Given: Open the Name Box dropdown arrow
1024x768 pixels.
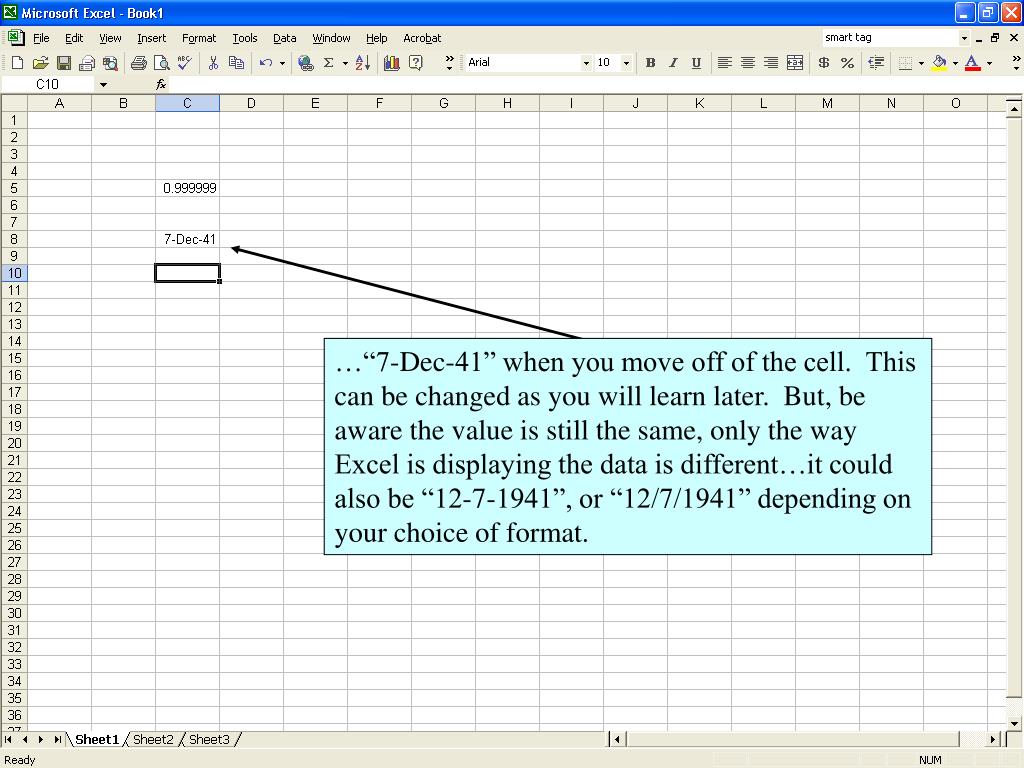Looking at the screenshot, I should tap(103, 85).
